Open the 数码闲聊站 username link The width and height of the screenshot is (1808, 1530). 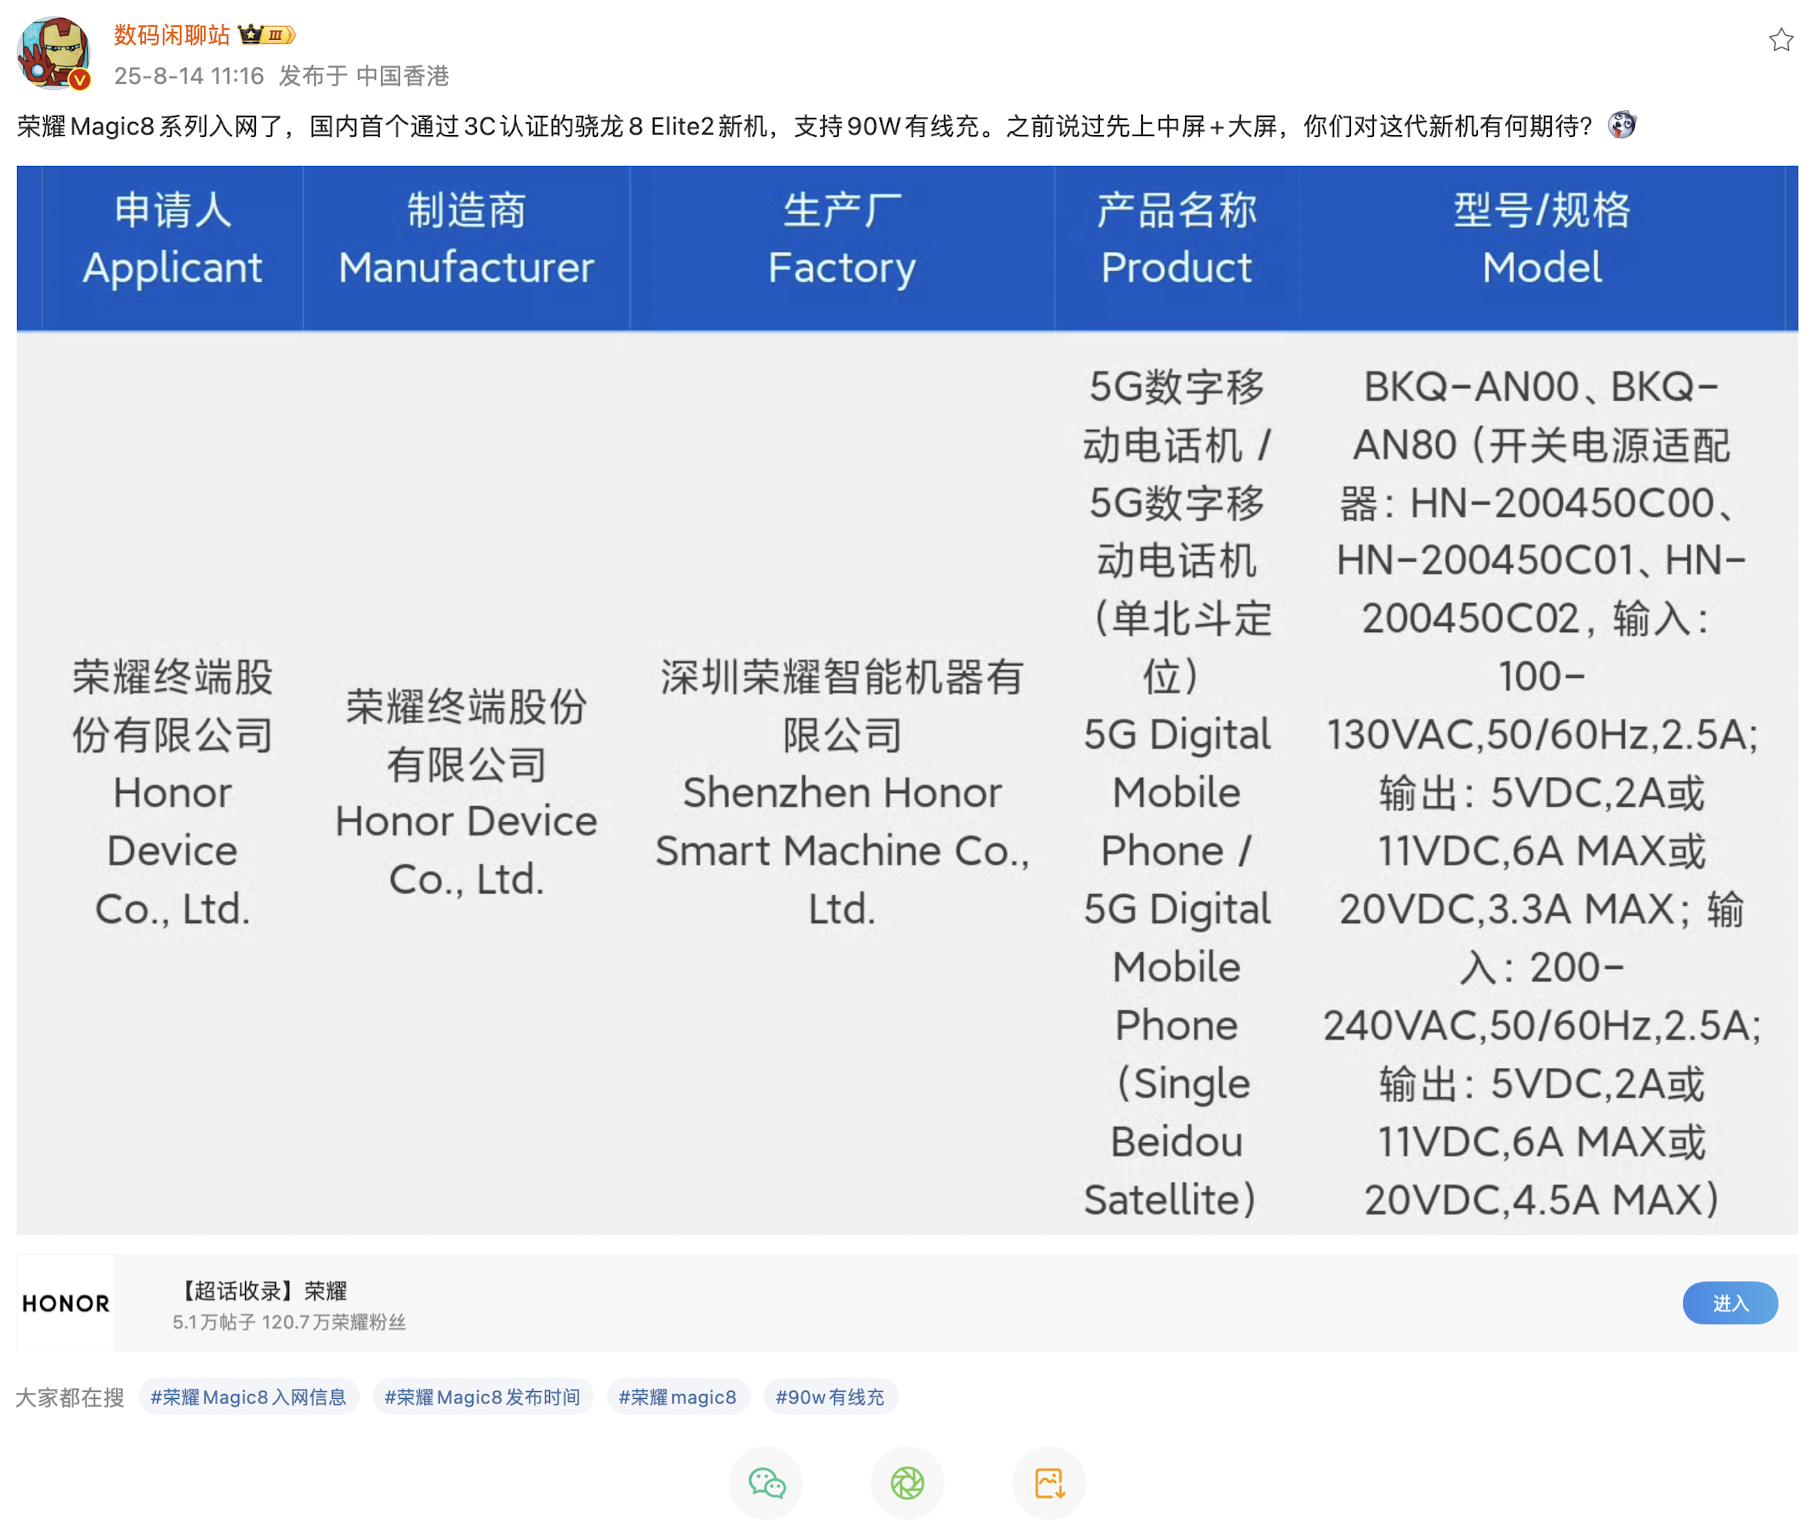pyautogui.click(x=172, y=35)
